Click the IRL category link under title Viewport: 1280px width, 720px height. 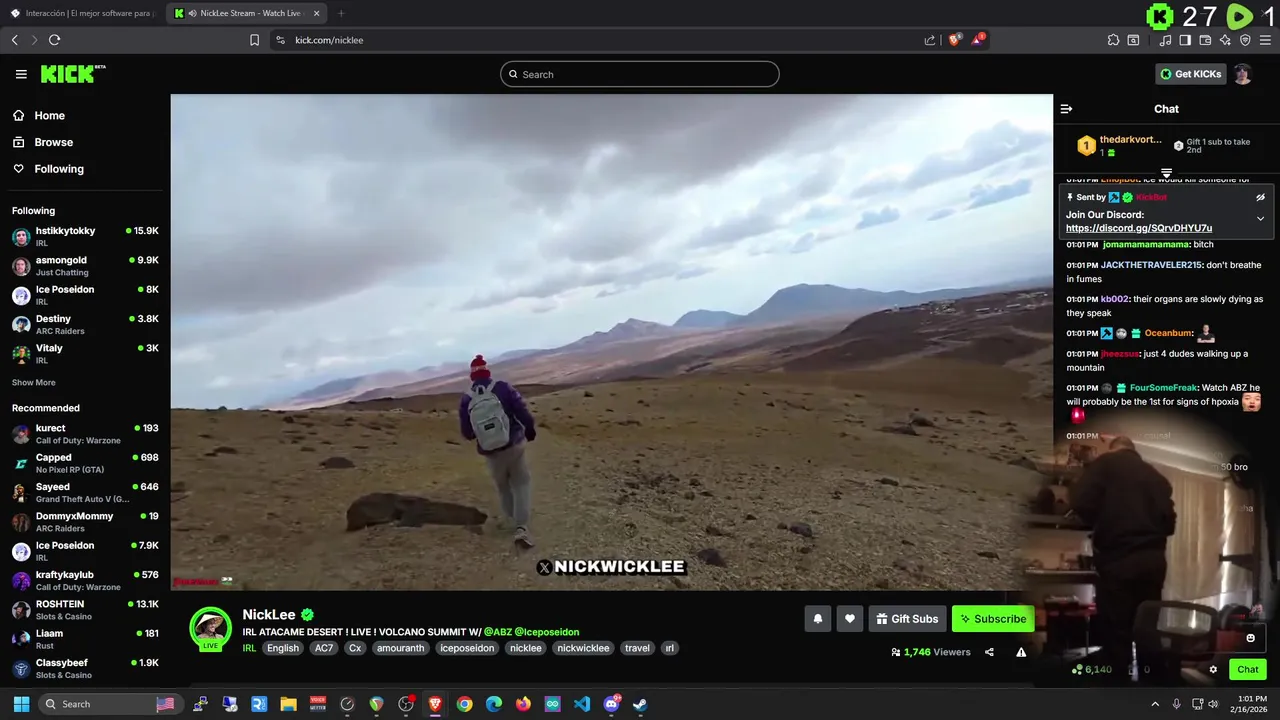point(249,648)
